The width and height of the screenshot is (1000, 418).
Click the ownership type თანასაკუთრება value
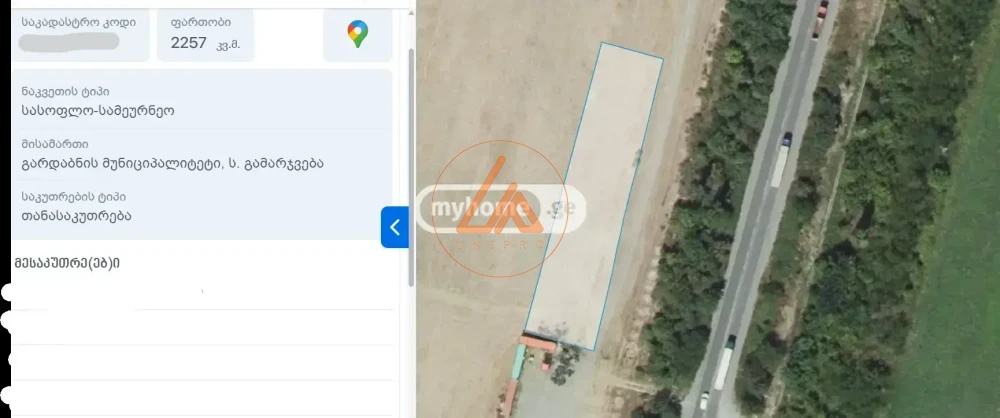coord(76,215)
